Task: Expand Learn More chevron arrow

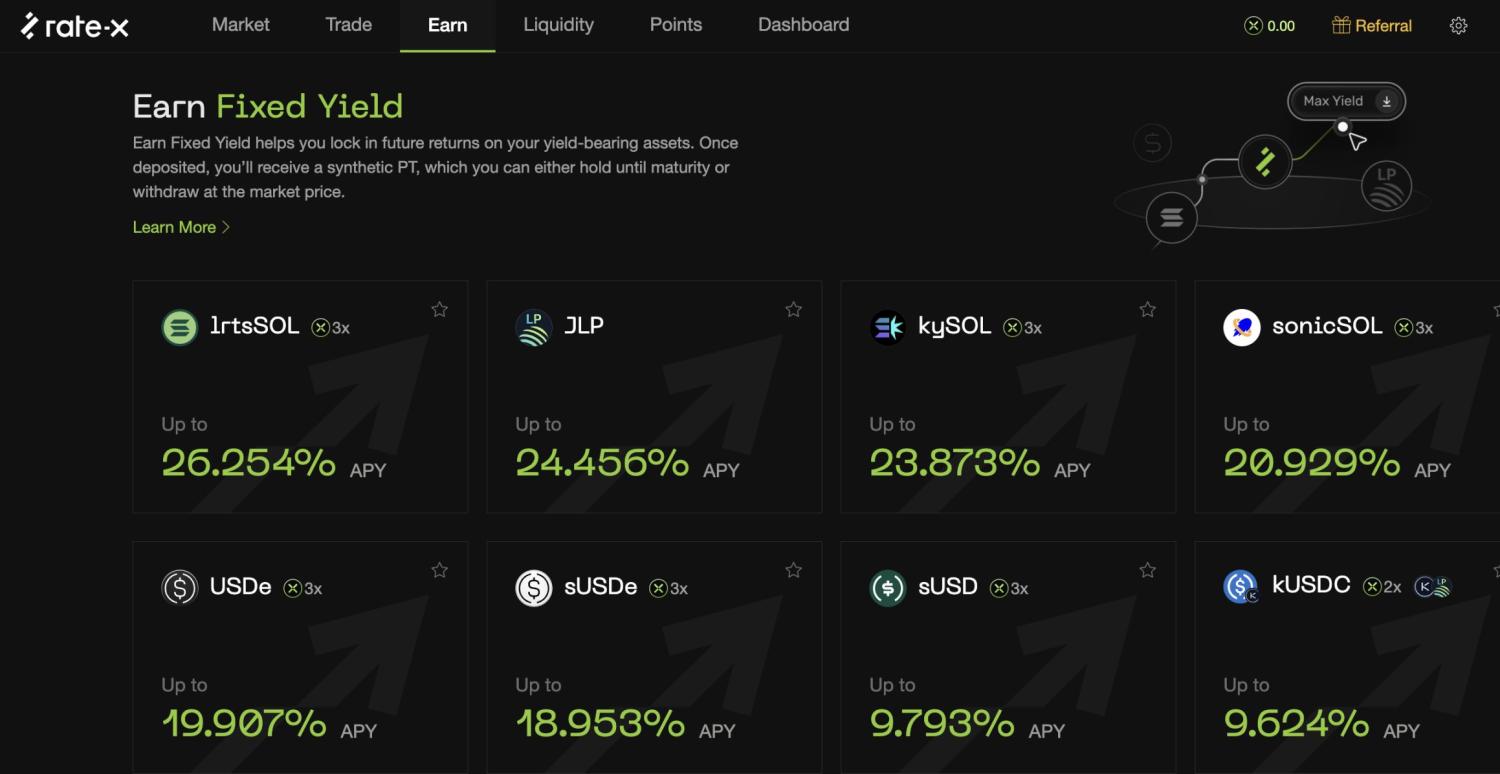Action: [226, 227]
